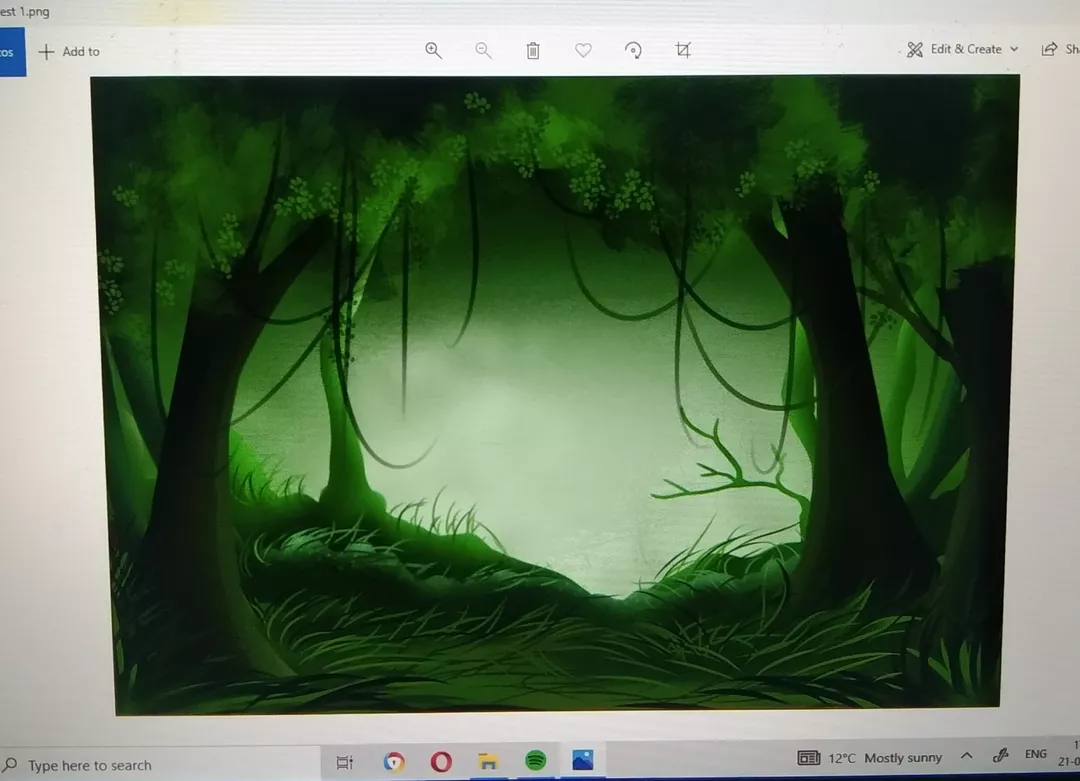This screenshot has width=1080, height=781.
Task: Launch Opera browser from taskbar
Action: point(440,761)
